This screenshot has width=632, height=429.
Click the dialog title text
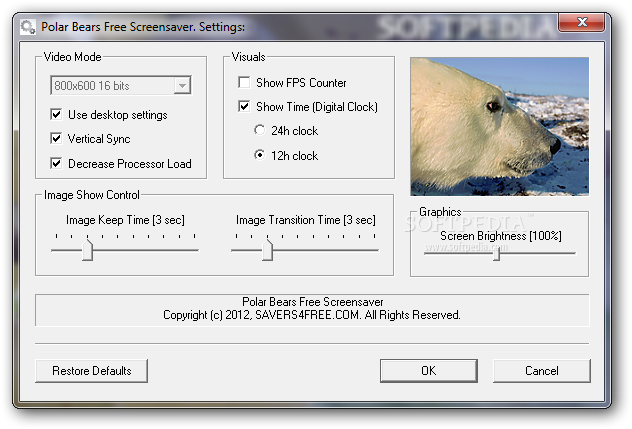[x=143, y=27]
